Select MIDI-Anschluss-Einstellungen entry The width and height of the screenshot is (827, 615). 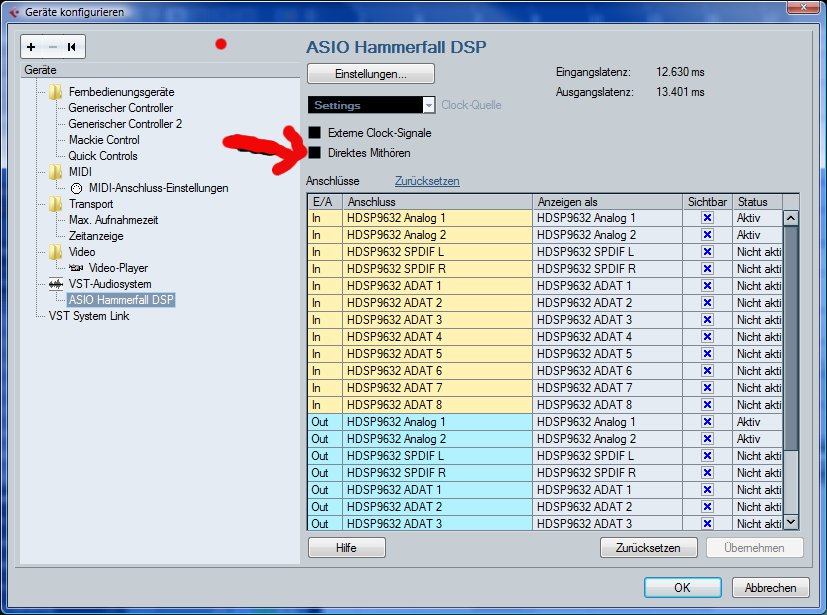point(159,188)
